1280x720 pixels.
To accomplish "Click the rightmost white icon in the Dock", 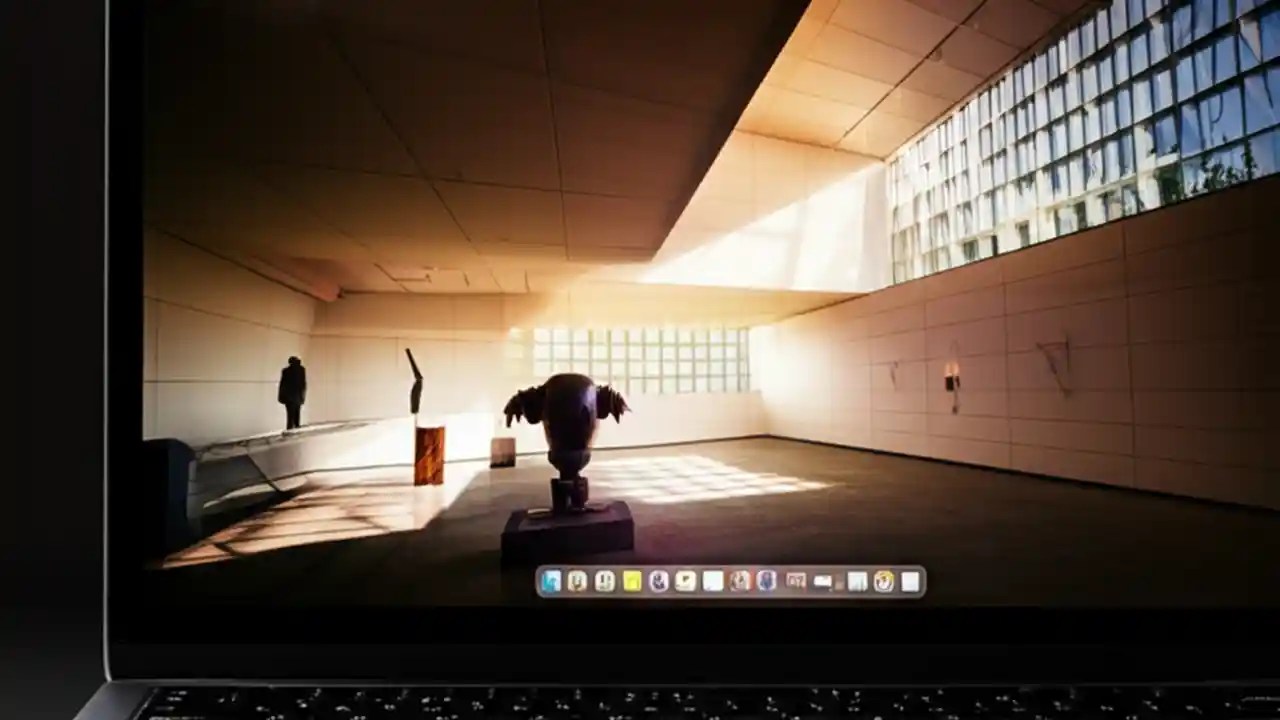I will click(x=910, y=583).
